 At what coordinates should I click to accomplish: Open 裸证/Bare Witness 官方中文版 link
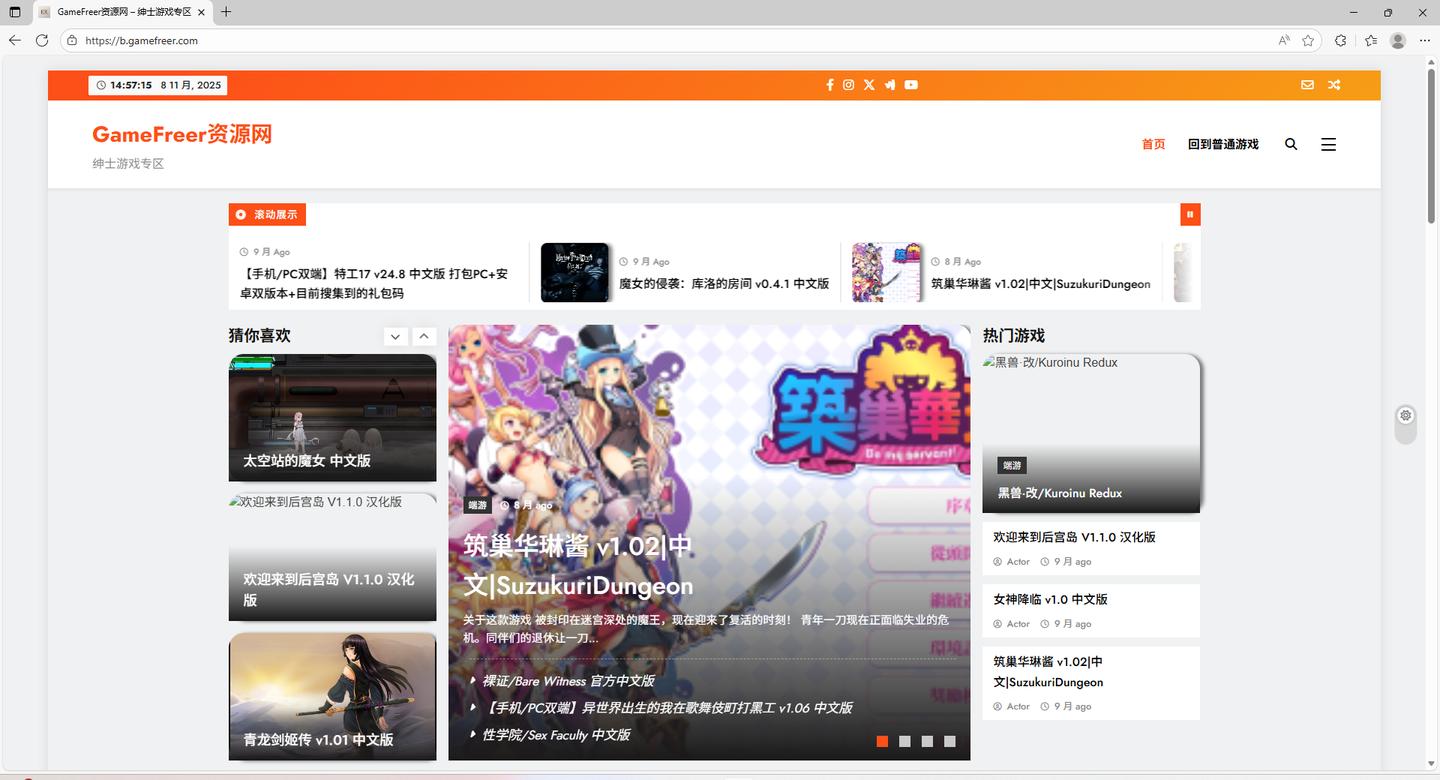point(568,681)
